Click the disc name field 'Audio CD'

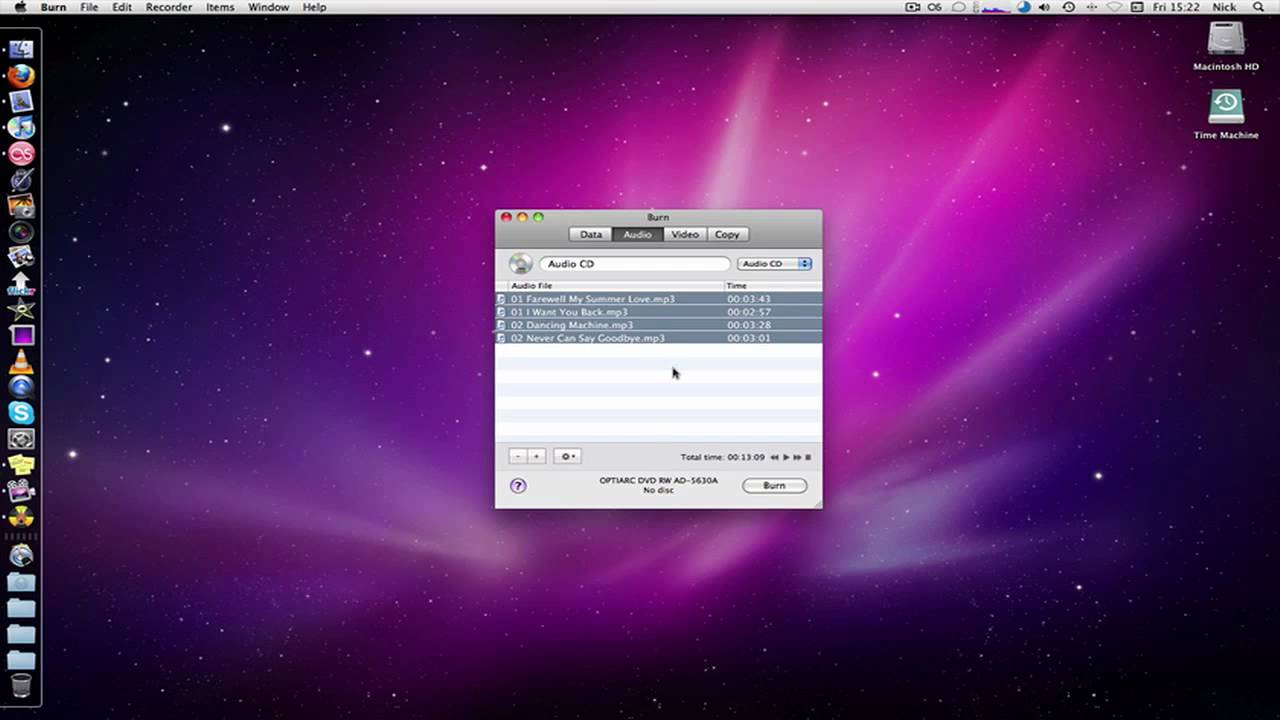pyautogui.click(x=635, y=264)
